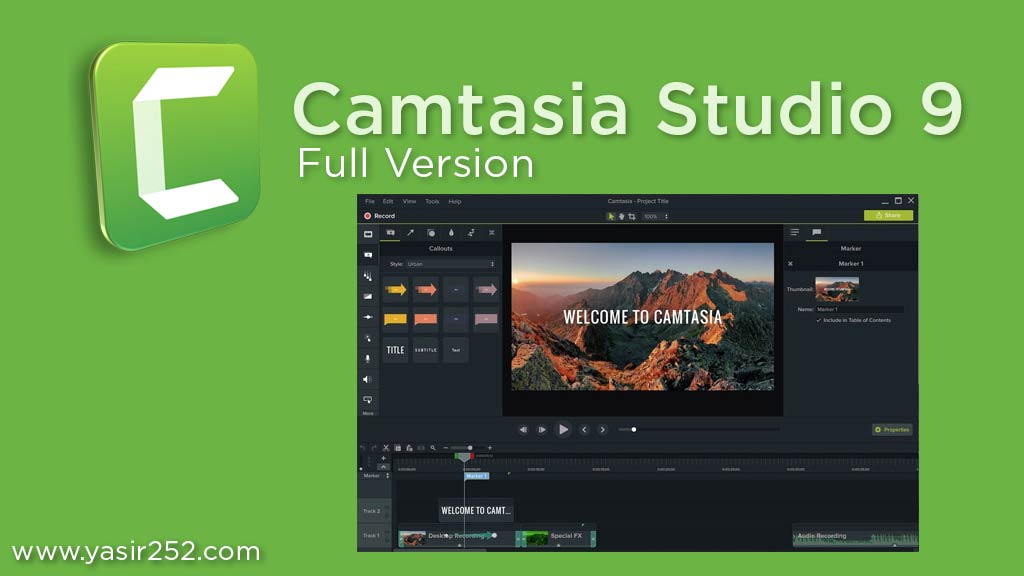Screen dimensions: 1024x576
Task: Select Marker 1 on the timeline
Action: pyautogui.click(x=477, y=476)
